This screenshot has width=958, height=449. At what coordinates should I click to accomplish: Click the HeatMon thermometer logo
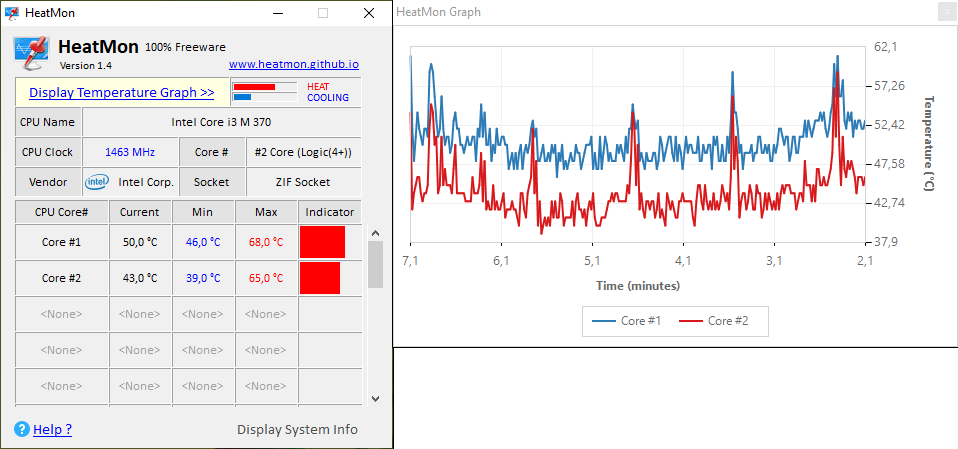click(x=31, y=53)
